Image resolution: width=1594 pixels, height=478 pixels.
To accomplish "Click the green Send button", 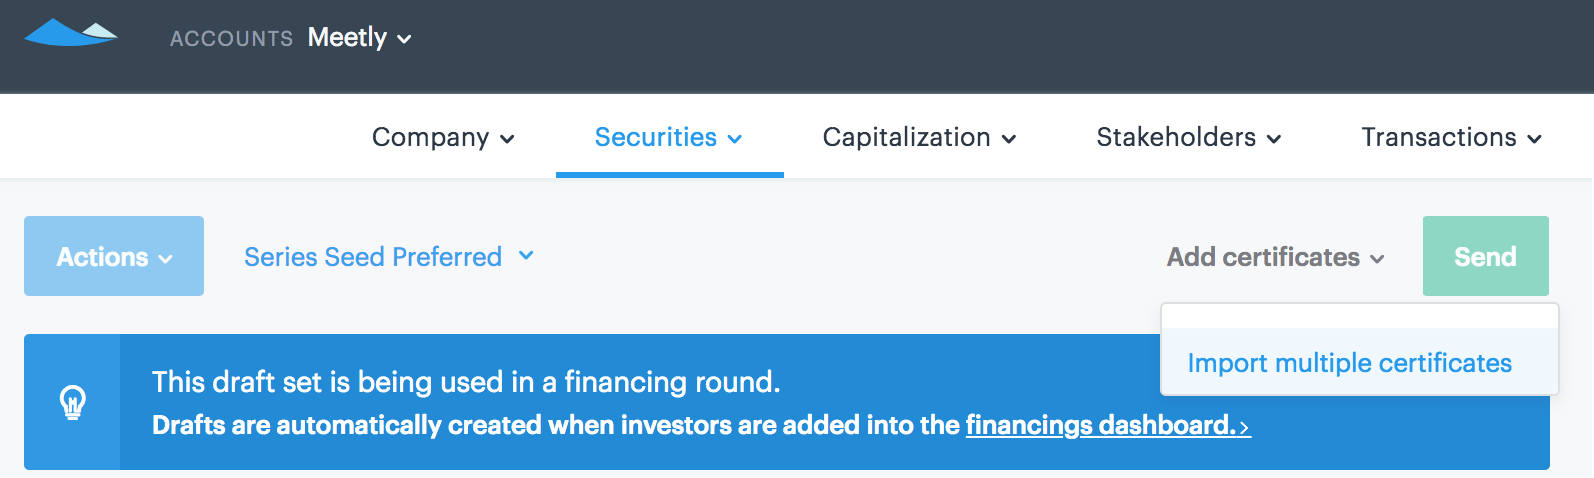I will coord(1486,256).
